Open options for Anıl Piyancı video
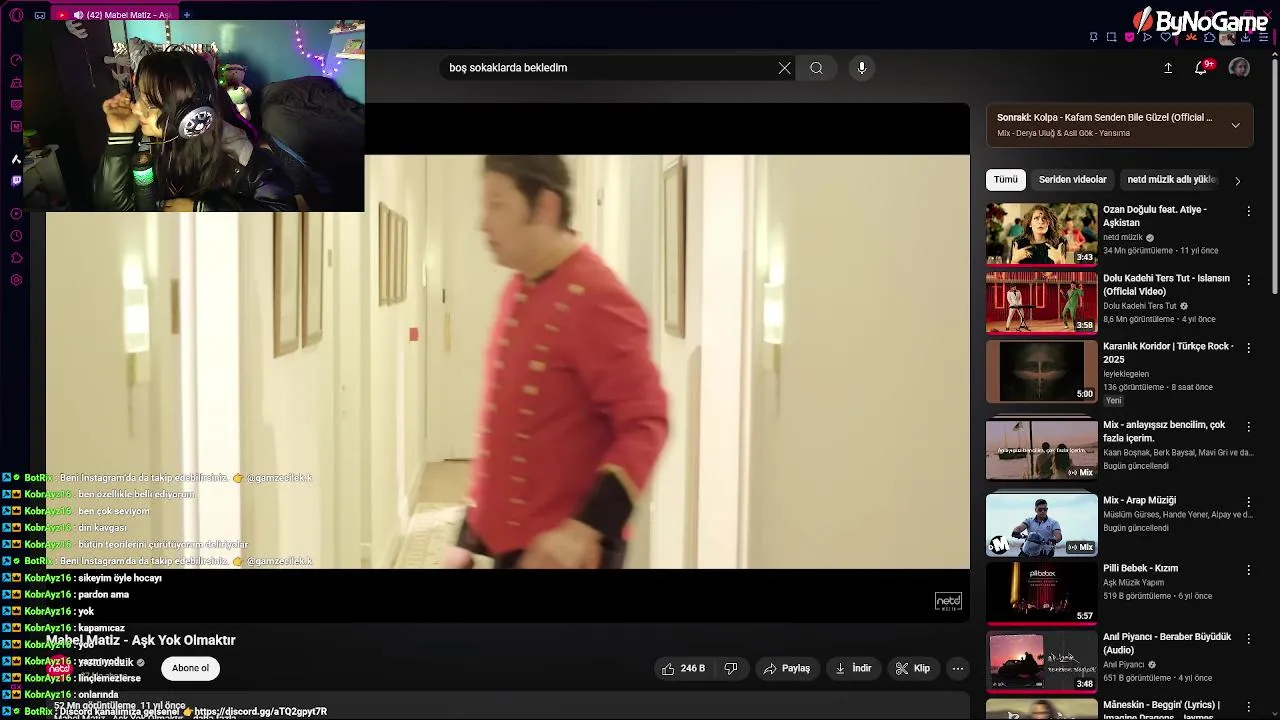Viewport: 1280px width, 720px height. tap(1248, 638)
